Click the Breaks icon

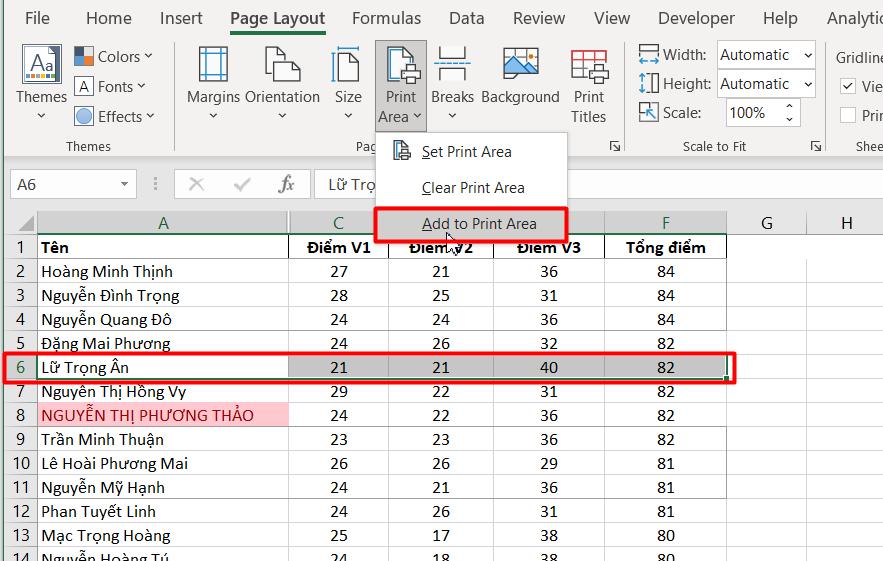point(452,66)
